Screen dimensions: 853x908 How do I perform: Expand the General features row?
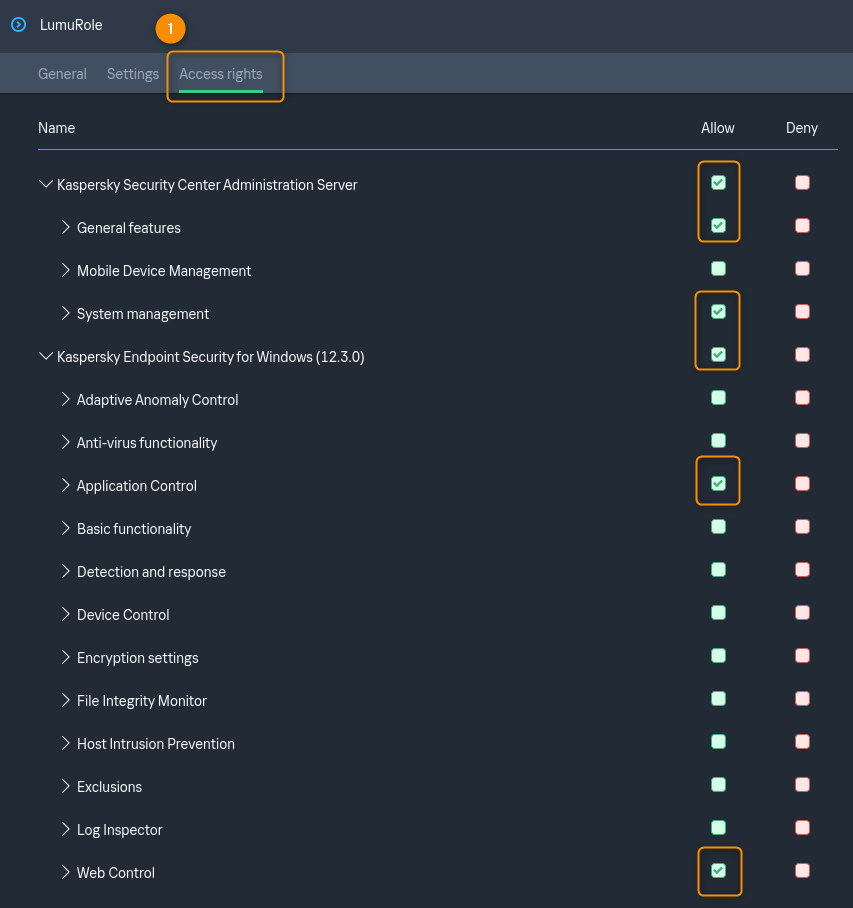coord(66,228)
